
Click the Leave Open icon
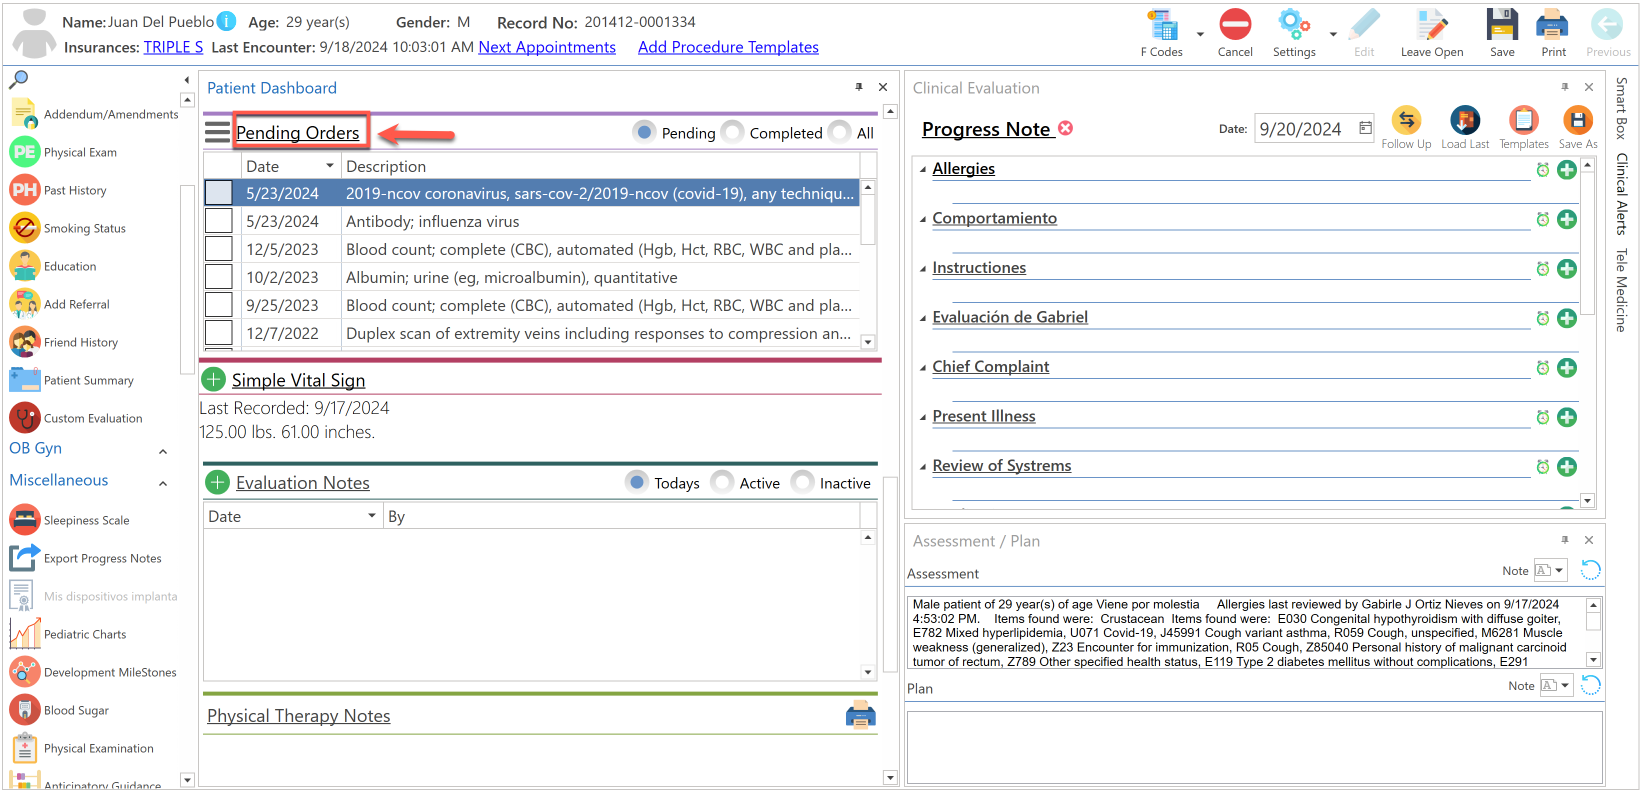[1431, 24]
